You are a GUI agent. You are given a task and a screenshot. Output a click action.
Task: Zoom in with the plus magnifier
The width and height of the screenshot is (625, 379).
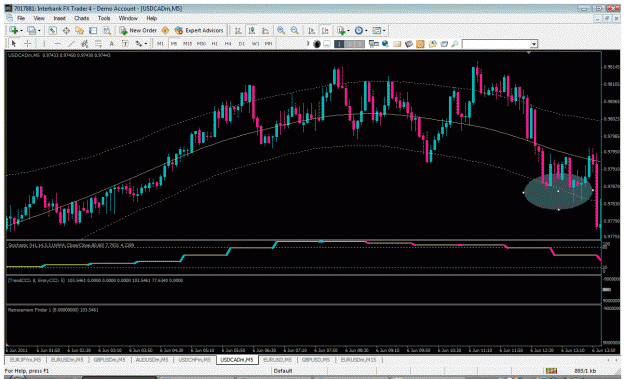click(x=281, y=30)
